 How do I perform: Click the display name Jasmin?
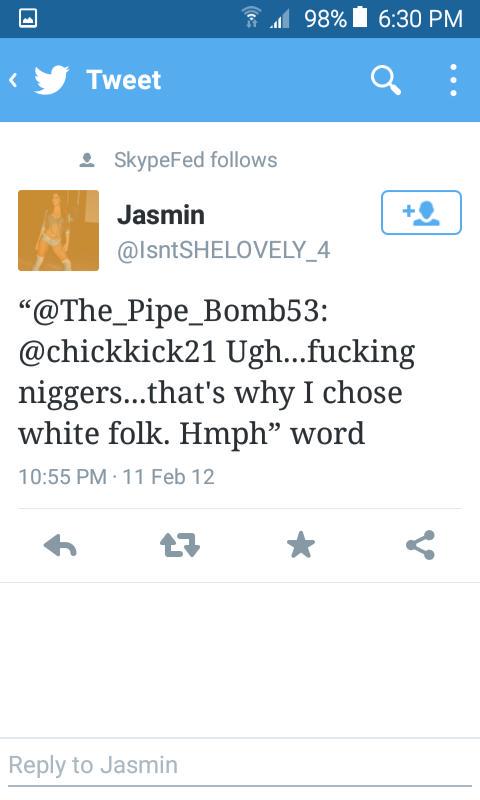tap(161, 215)
